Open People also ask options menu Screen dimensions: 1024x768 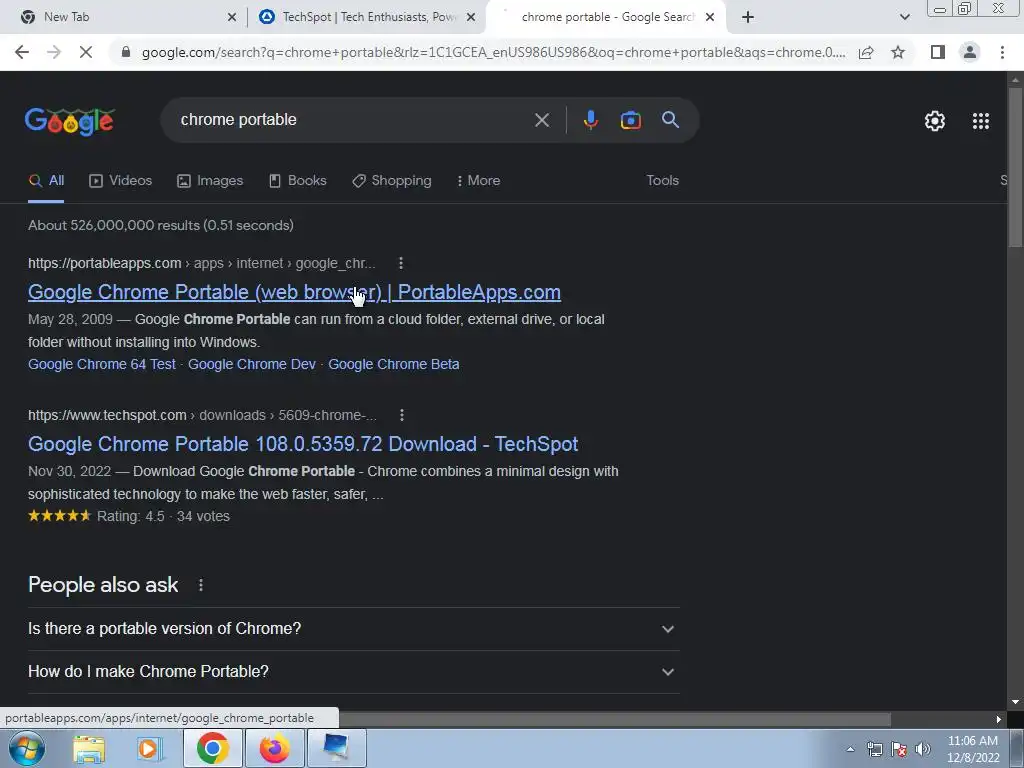coord(200,585)
